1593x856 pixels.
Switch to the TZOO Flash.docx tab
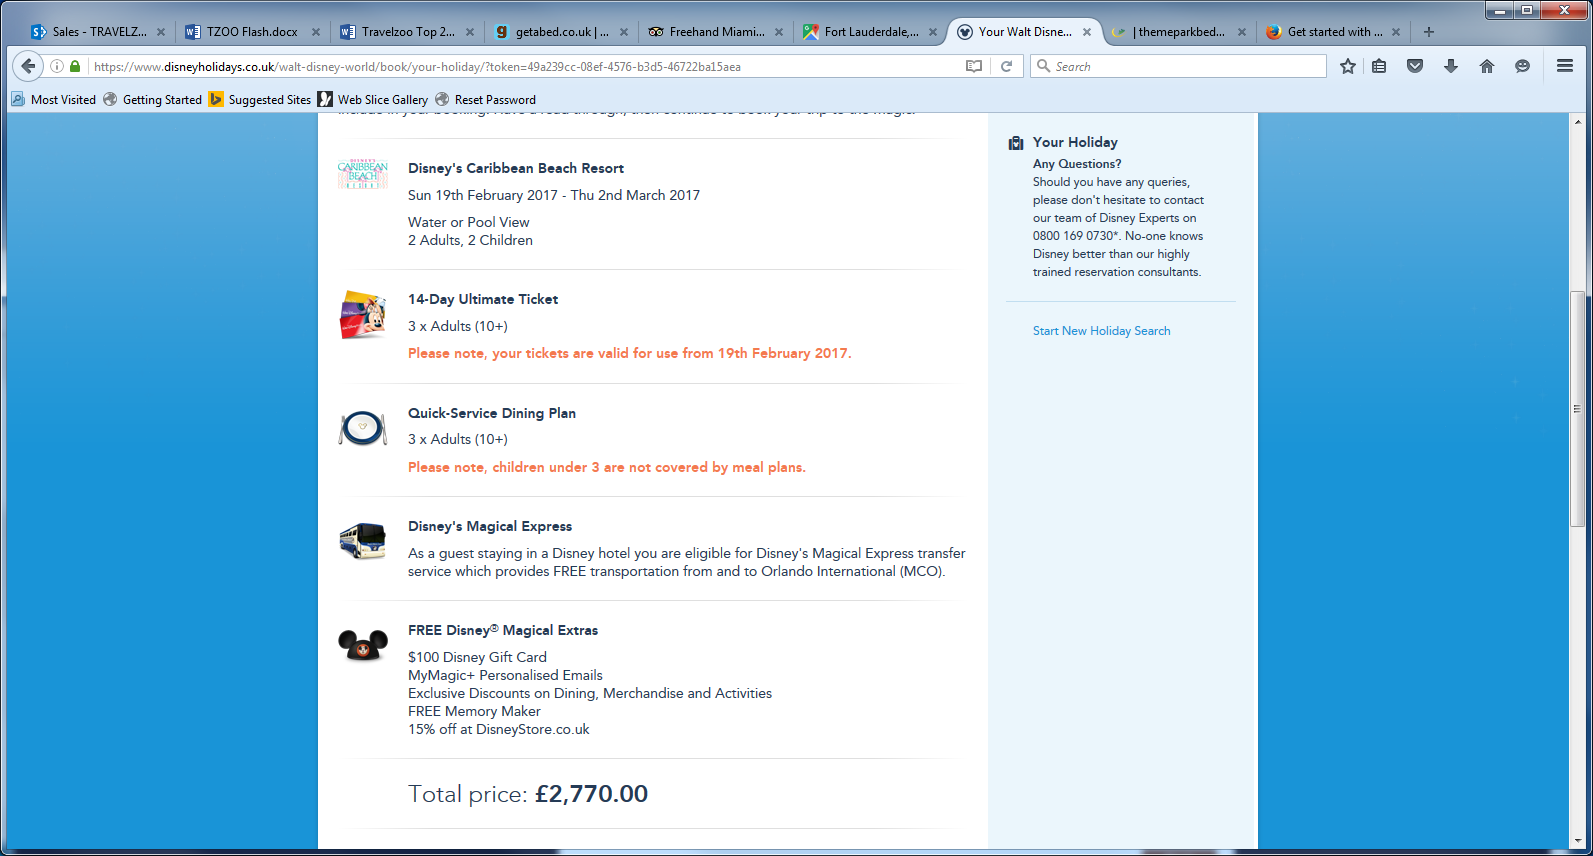252,32
